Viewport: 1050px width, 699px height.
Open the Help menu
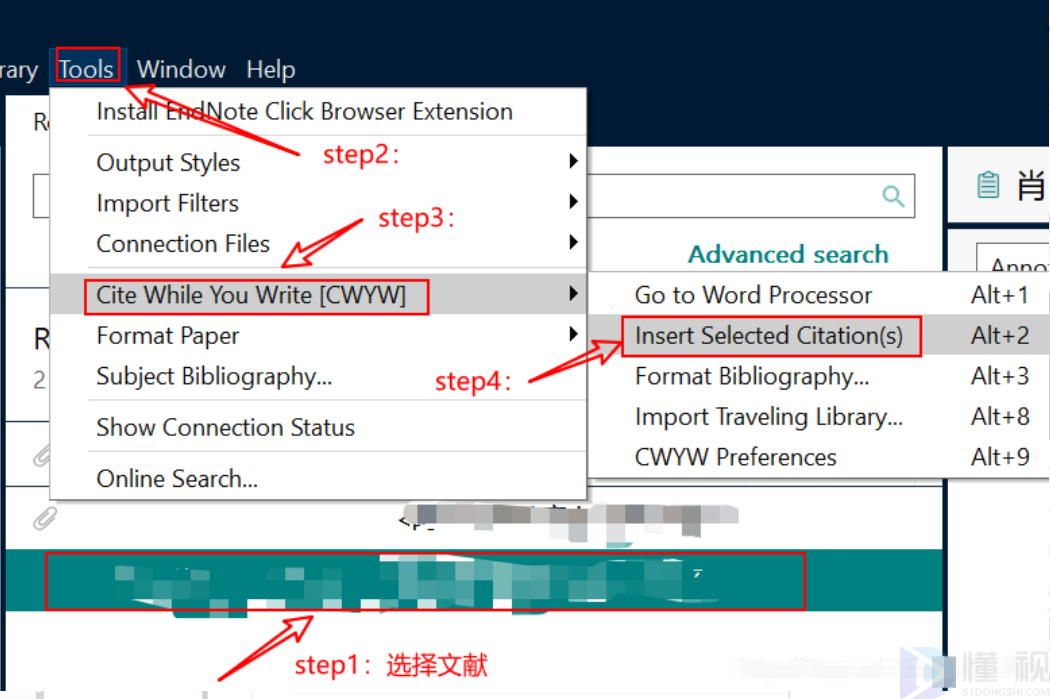[x=271, y=69]
